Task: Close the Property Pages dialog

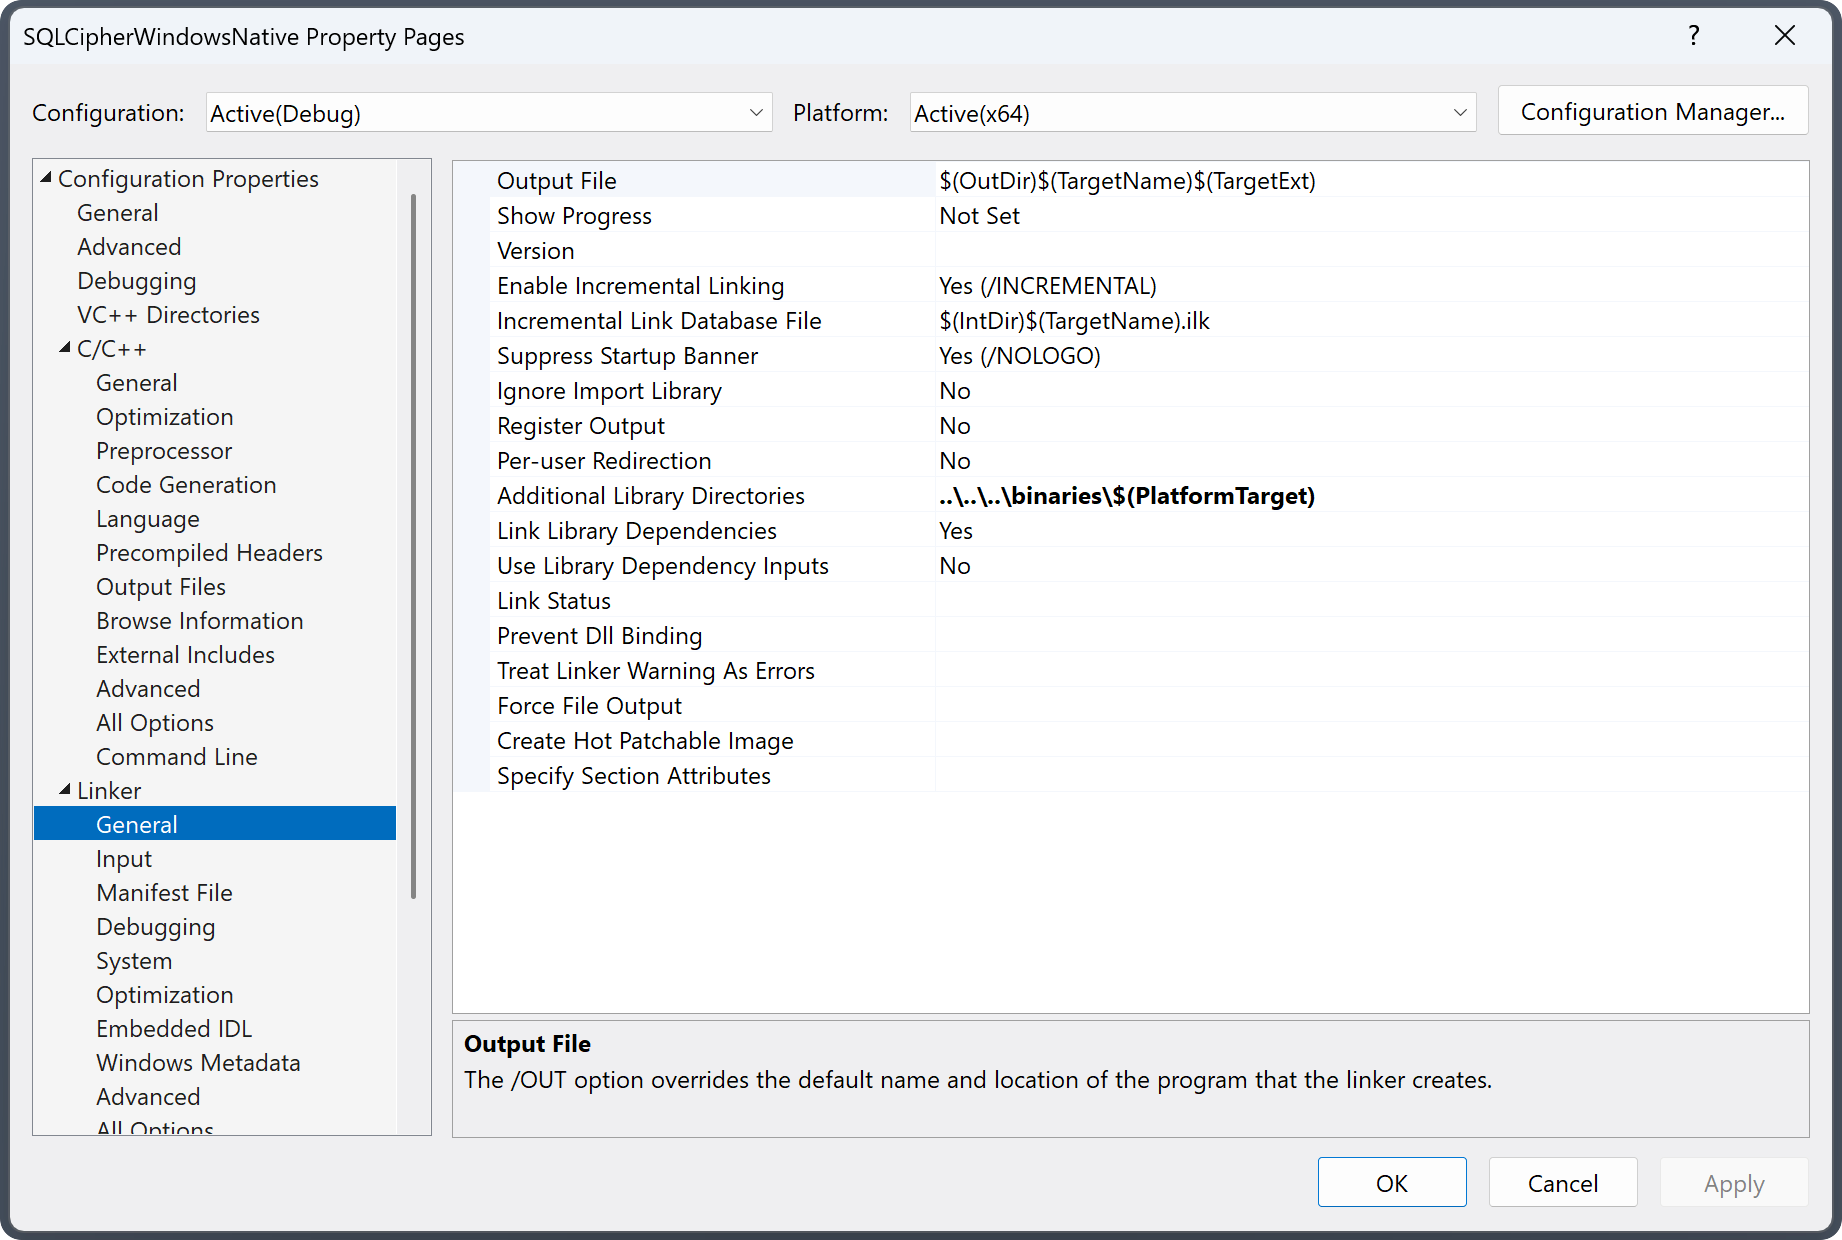Action: [1784, 36]
